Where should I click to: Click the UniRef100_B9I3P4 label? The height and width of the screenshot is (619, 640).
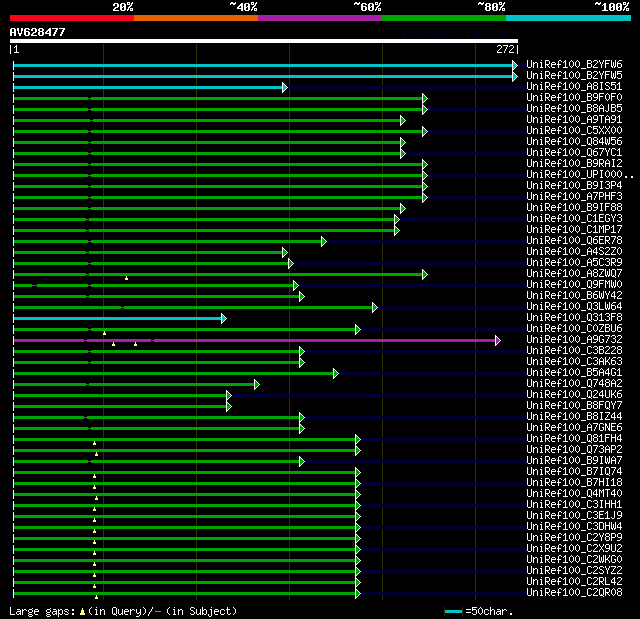(x=574, y=185)
